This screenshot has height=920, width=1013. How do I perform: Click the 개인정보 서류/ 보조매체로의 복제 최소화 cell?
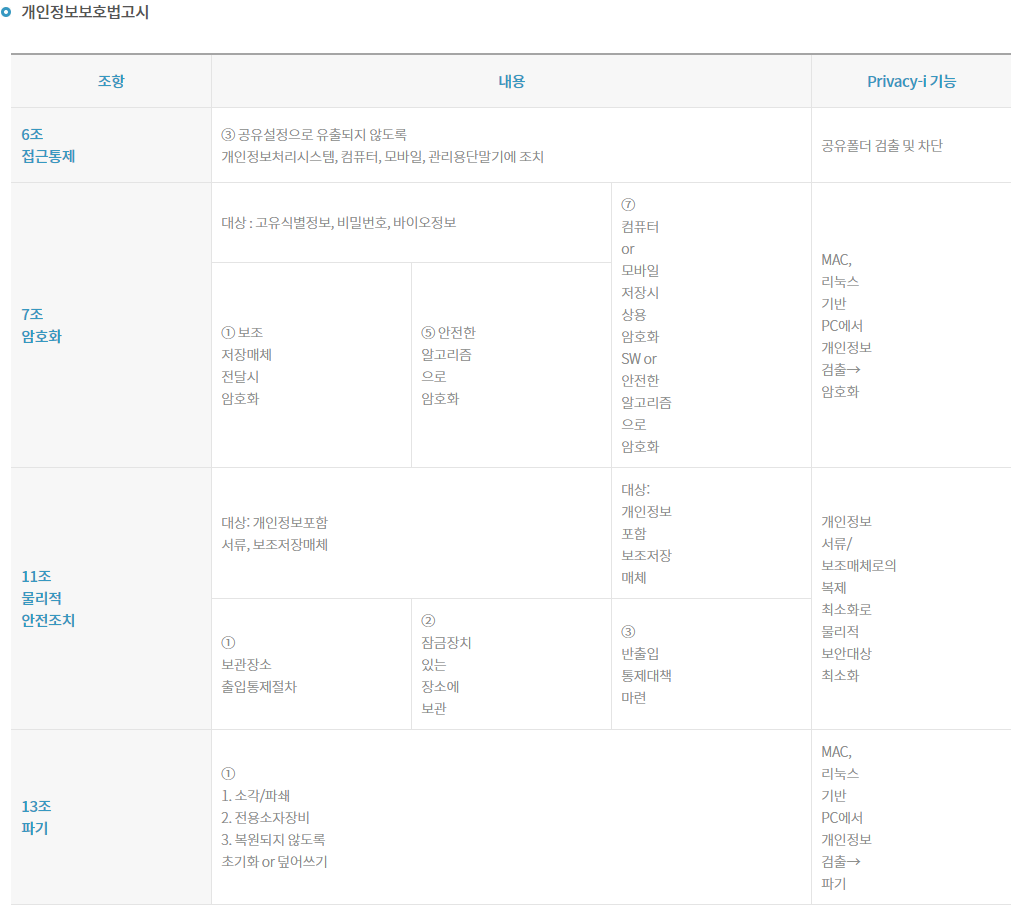pyautogui.click(x=911, y=599)
